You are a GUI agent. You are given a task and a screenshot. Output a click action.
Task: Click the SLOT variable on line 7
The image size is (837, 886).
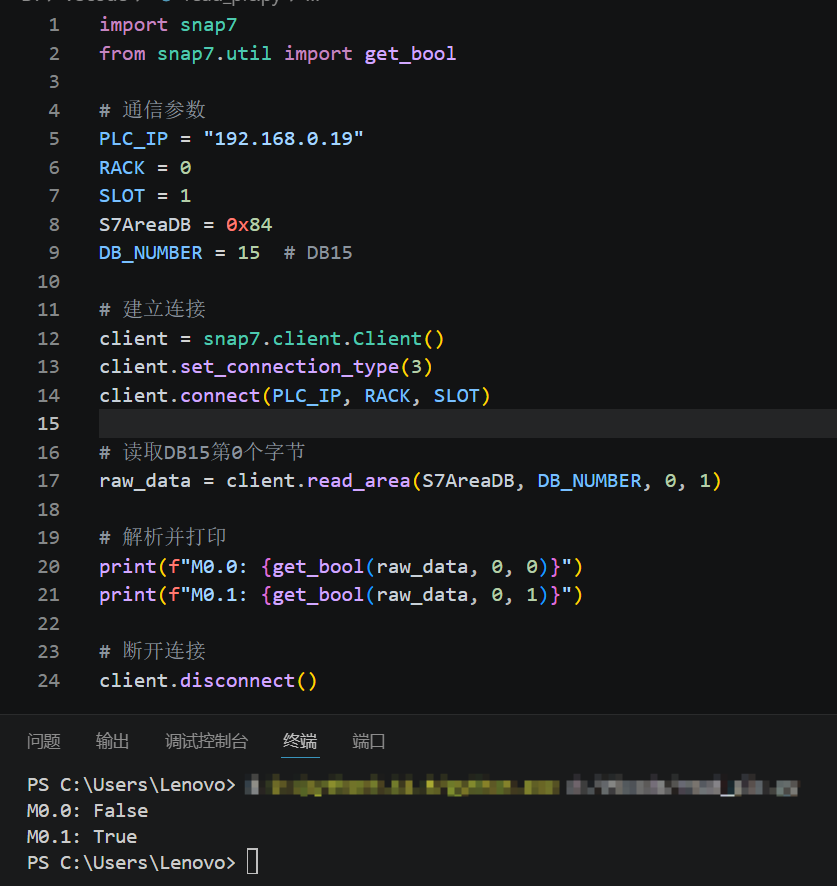122,196
